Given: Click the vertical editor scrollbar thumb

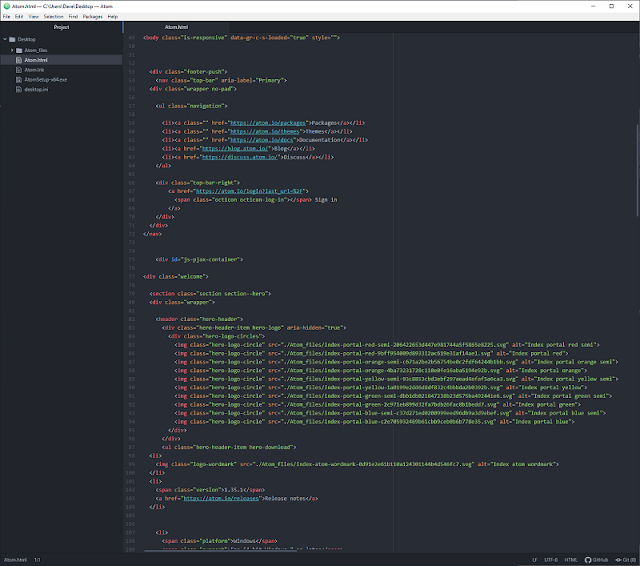Looking at the screenshot, I should pos(638,169).
